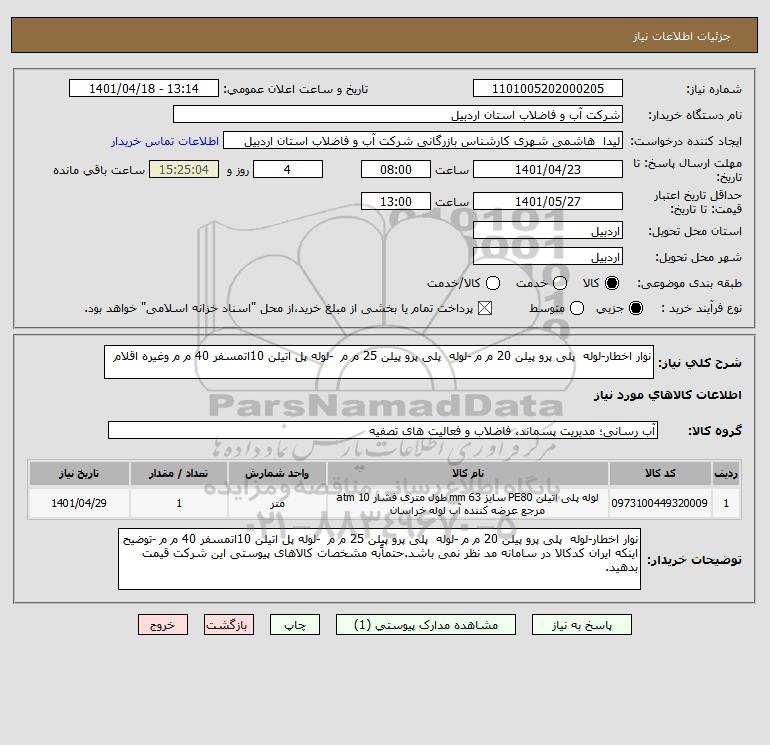Click the remaining days field showing 4
Viewport: 770px width, 745px height.
[288, 169]
